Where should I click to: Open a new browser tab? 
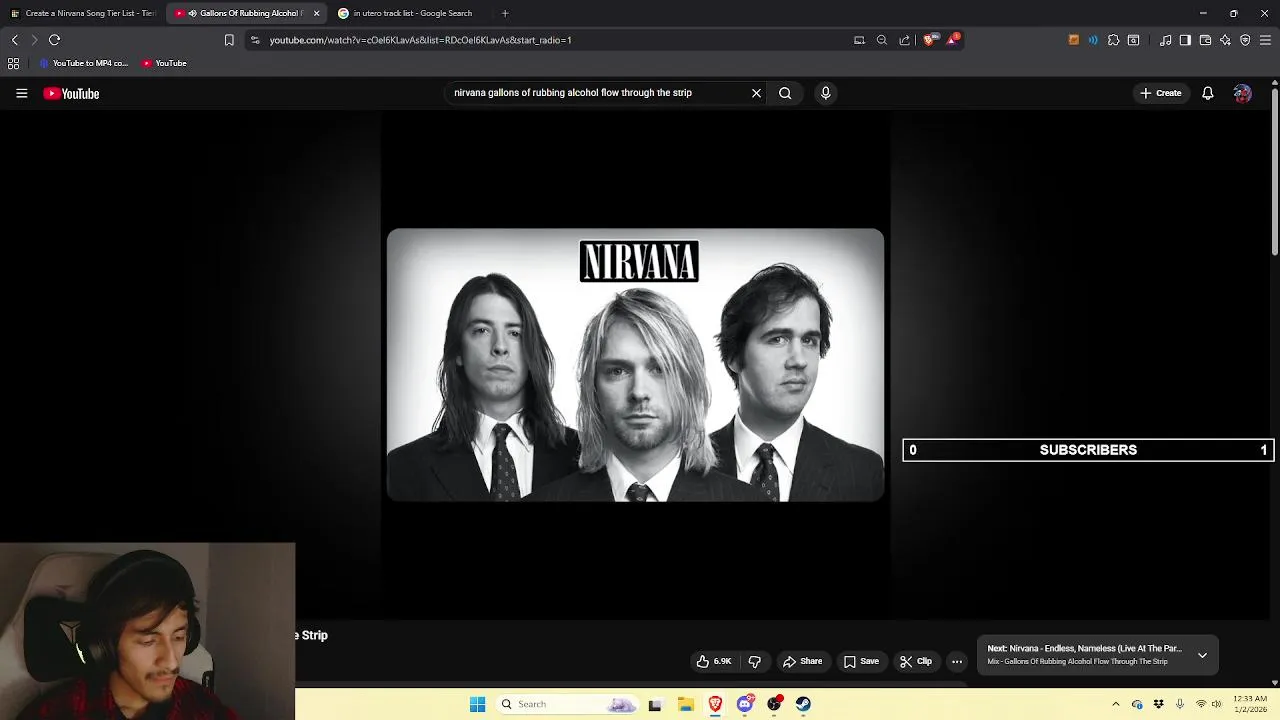coord(505,13)
